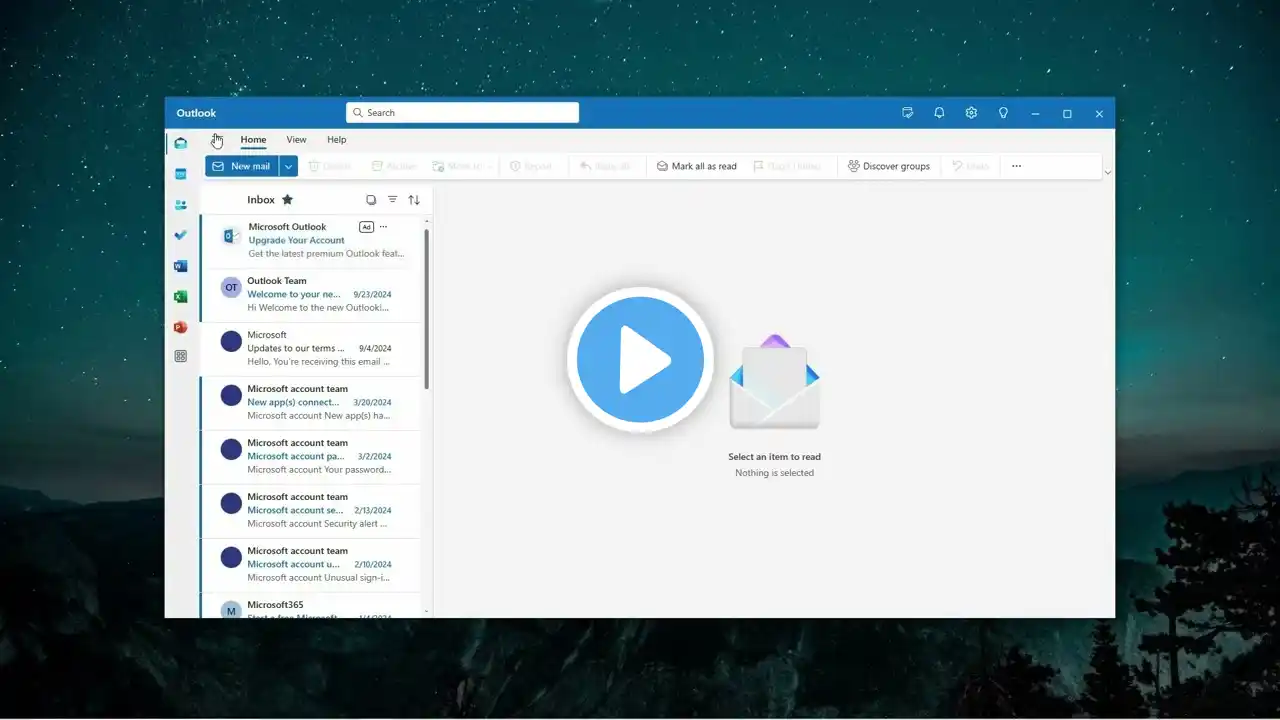Open Outlook settings gear
The width and height of the screenshot is (1280, 720).
971,113
